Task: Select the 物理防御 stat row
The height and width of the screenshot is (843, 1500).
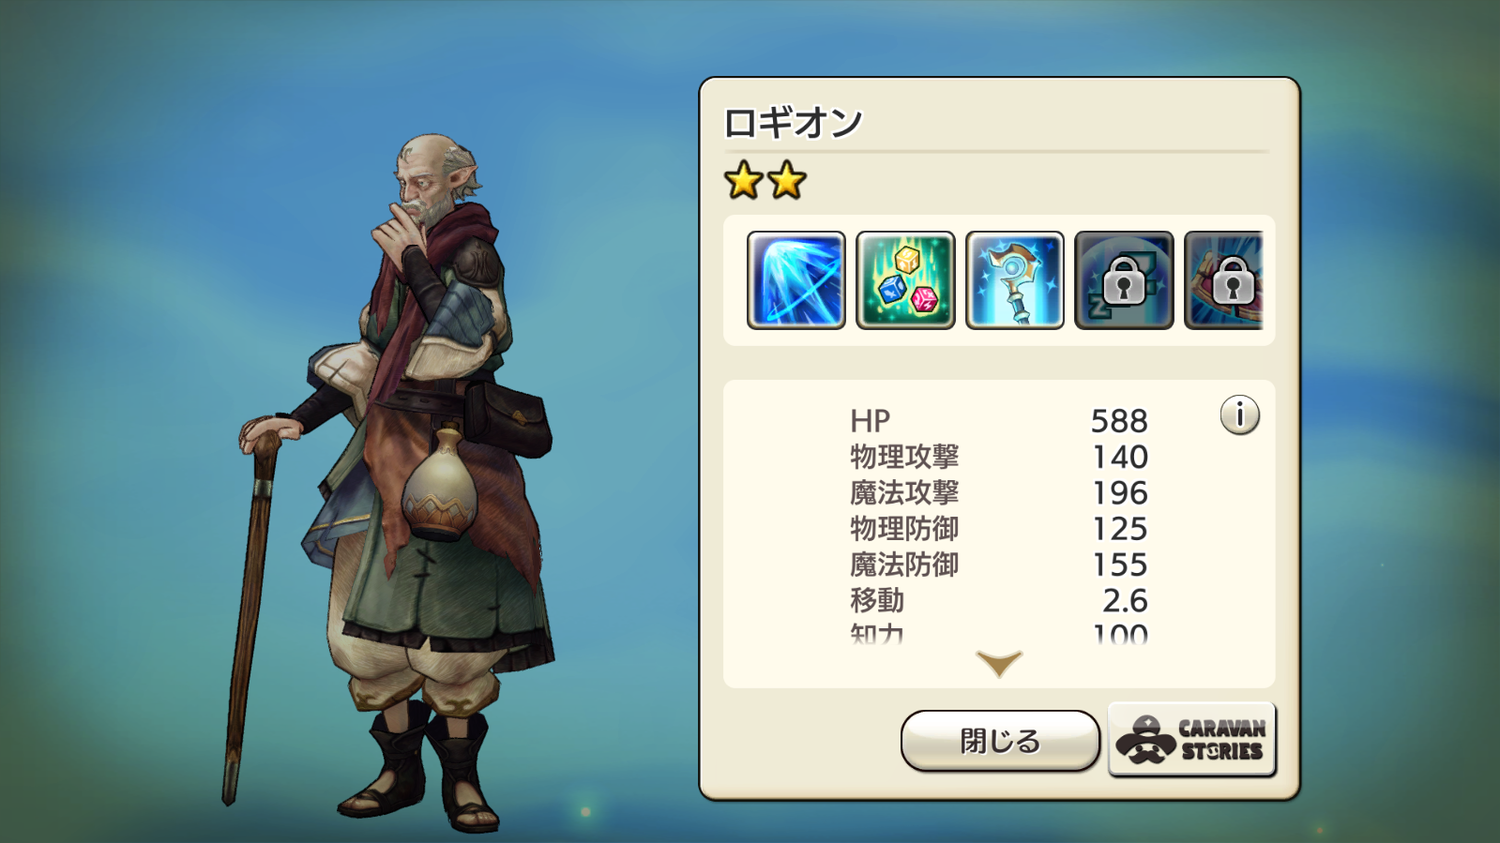Action: [999, 529]
